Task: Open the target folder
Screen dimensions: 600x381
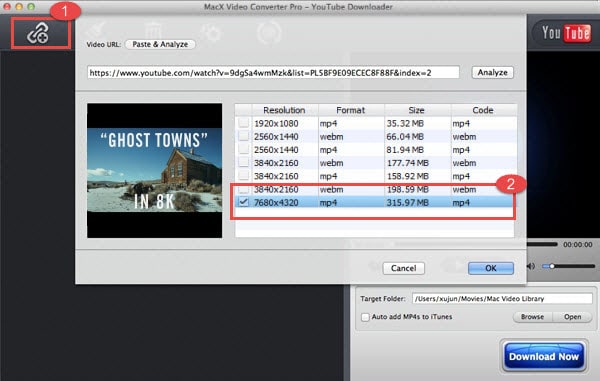Action: [572, 317]
